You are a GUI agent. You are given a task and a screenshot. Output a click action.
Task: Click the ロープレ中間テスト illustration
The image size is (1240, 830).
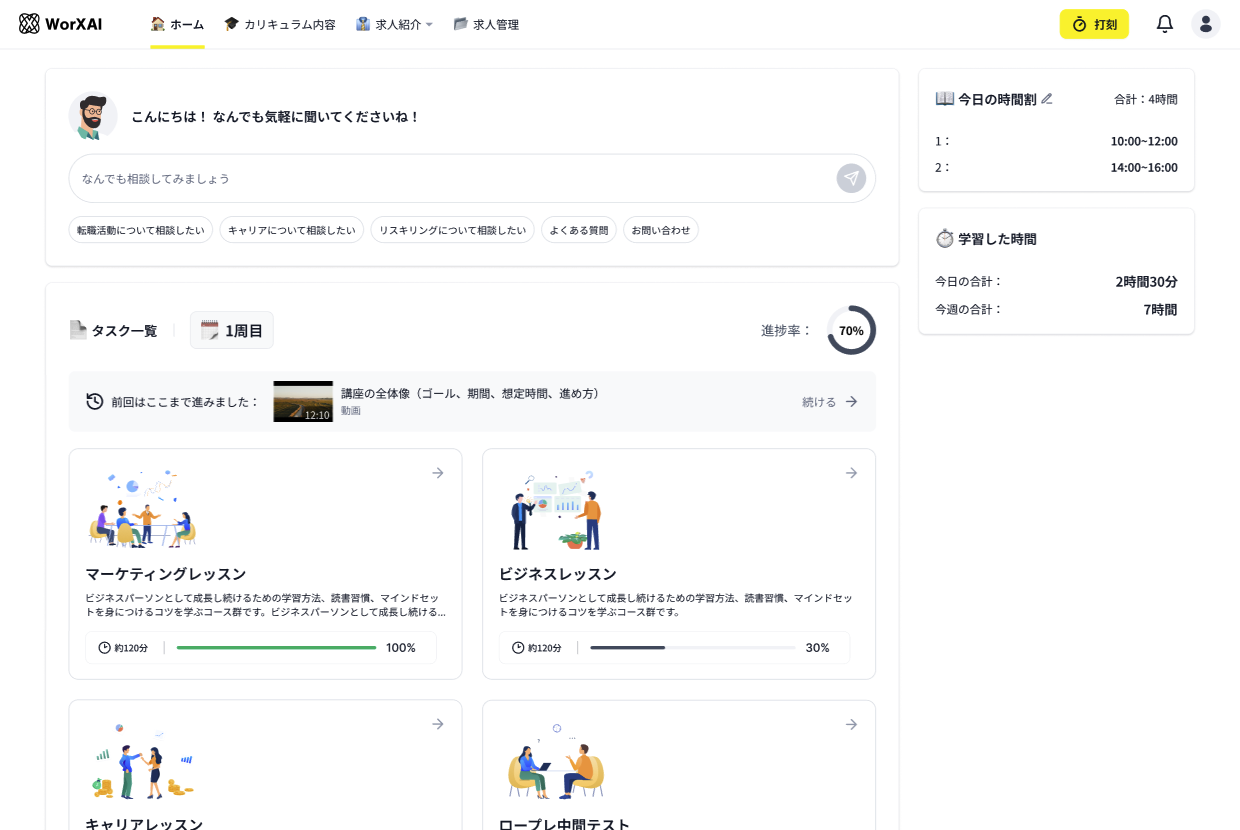556,760
